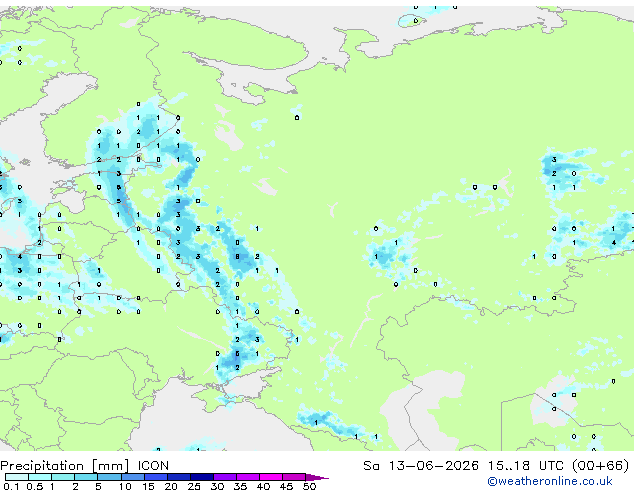Click the '10' legend scale label
The image size is (634, 490).
[x=125, y=486]
